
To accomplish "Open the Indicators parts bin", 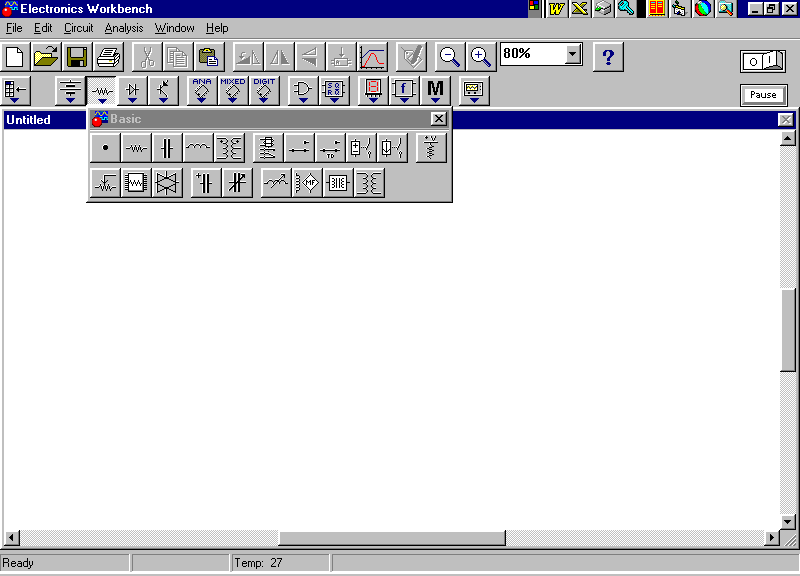I will pyautogui.click(x=373, y=90).
